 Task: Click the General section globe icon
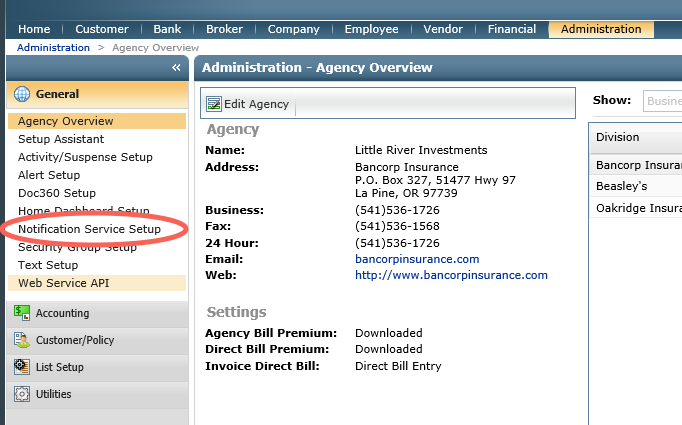[21, 94]
